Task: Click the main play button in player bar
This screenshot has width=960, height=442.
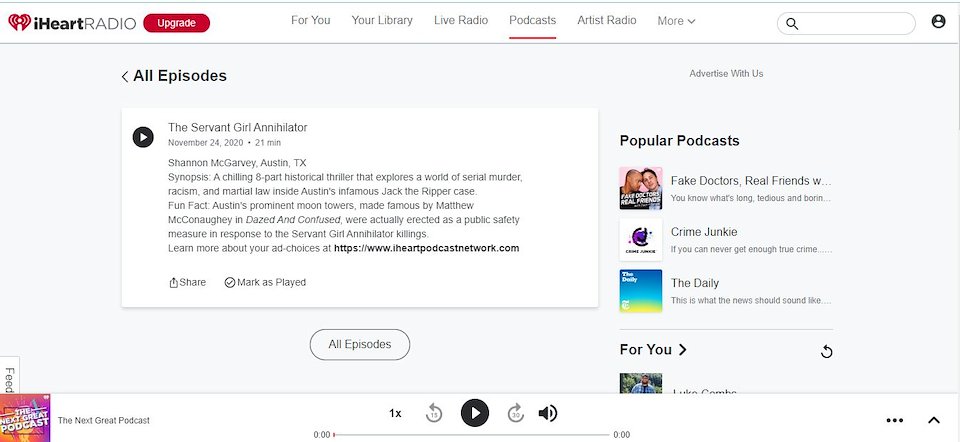Action: 475,413
